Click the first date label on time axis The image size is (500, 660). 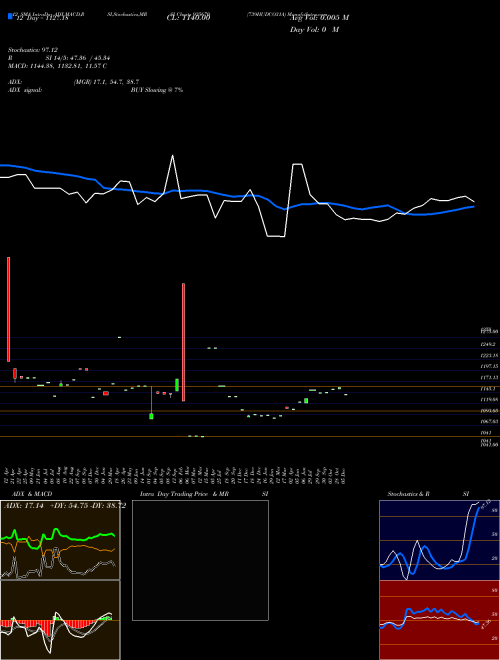click(x=8, y=475)
